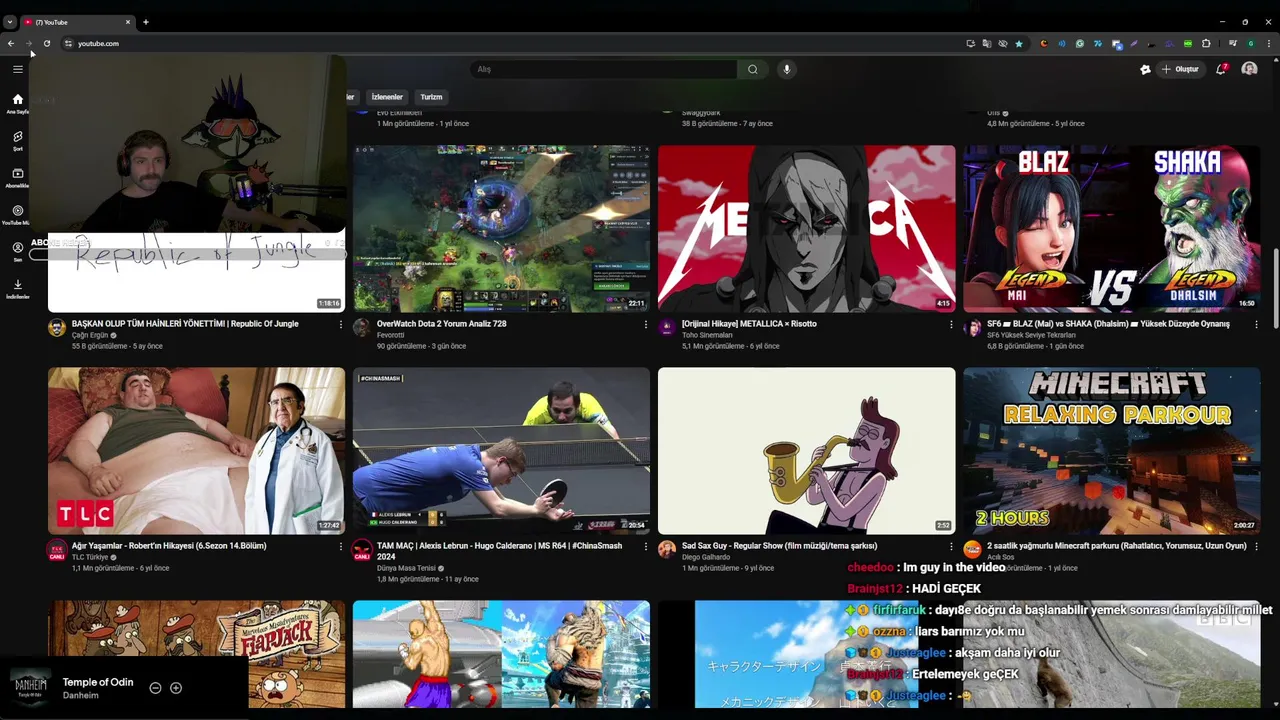Reload the page with refresh icon
Viewport: 1280px width, 720px height.
pos(46,43)
